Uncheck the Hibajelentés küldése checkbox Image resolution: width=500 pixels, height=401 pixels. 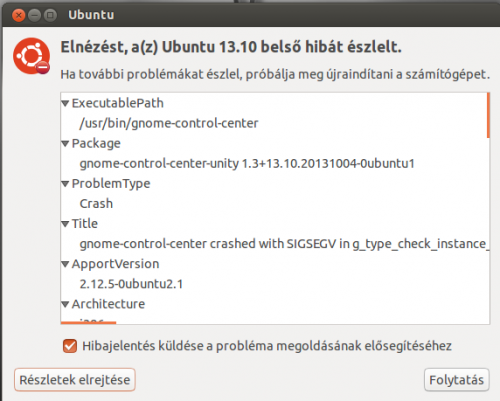pos(70,346)
